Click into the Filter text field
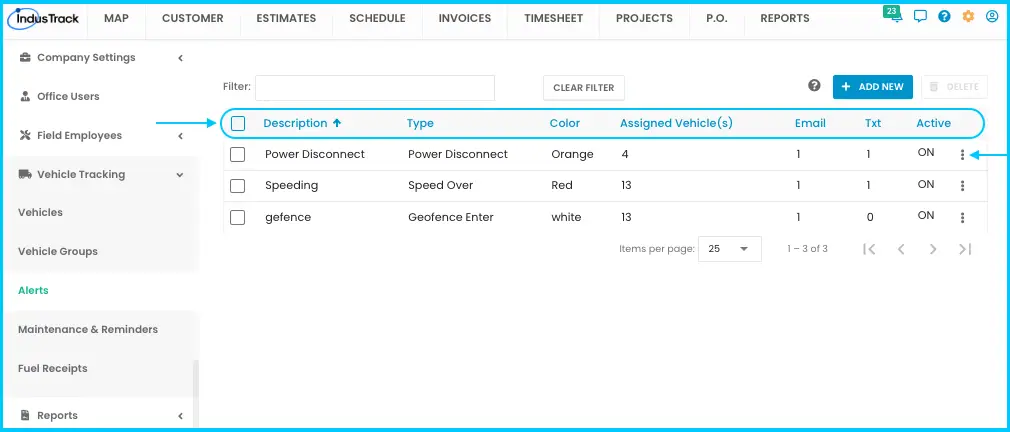Image resolution: width=1010 pixels, height=432 pixels. pyautogui.click(x=375, y=88)
